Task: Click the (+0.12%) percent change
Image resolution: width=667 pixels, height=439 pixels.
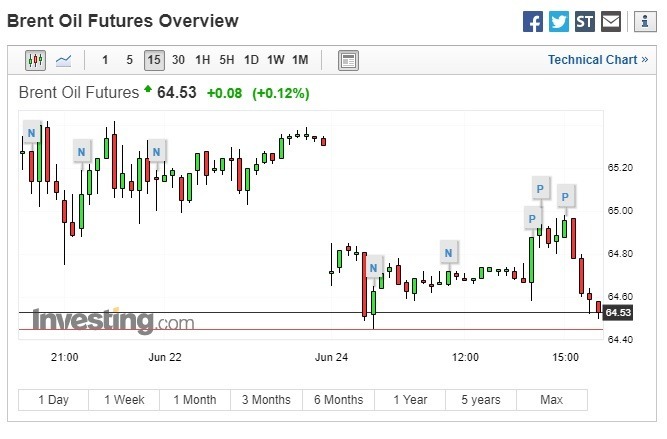Action: coord(281,93)
